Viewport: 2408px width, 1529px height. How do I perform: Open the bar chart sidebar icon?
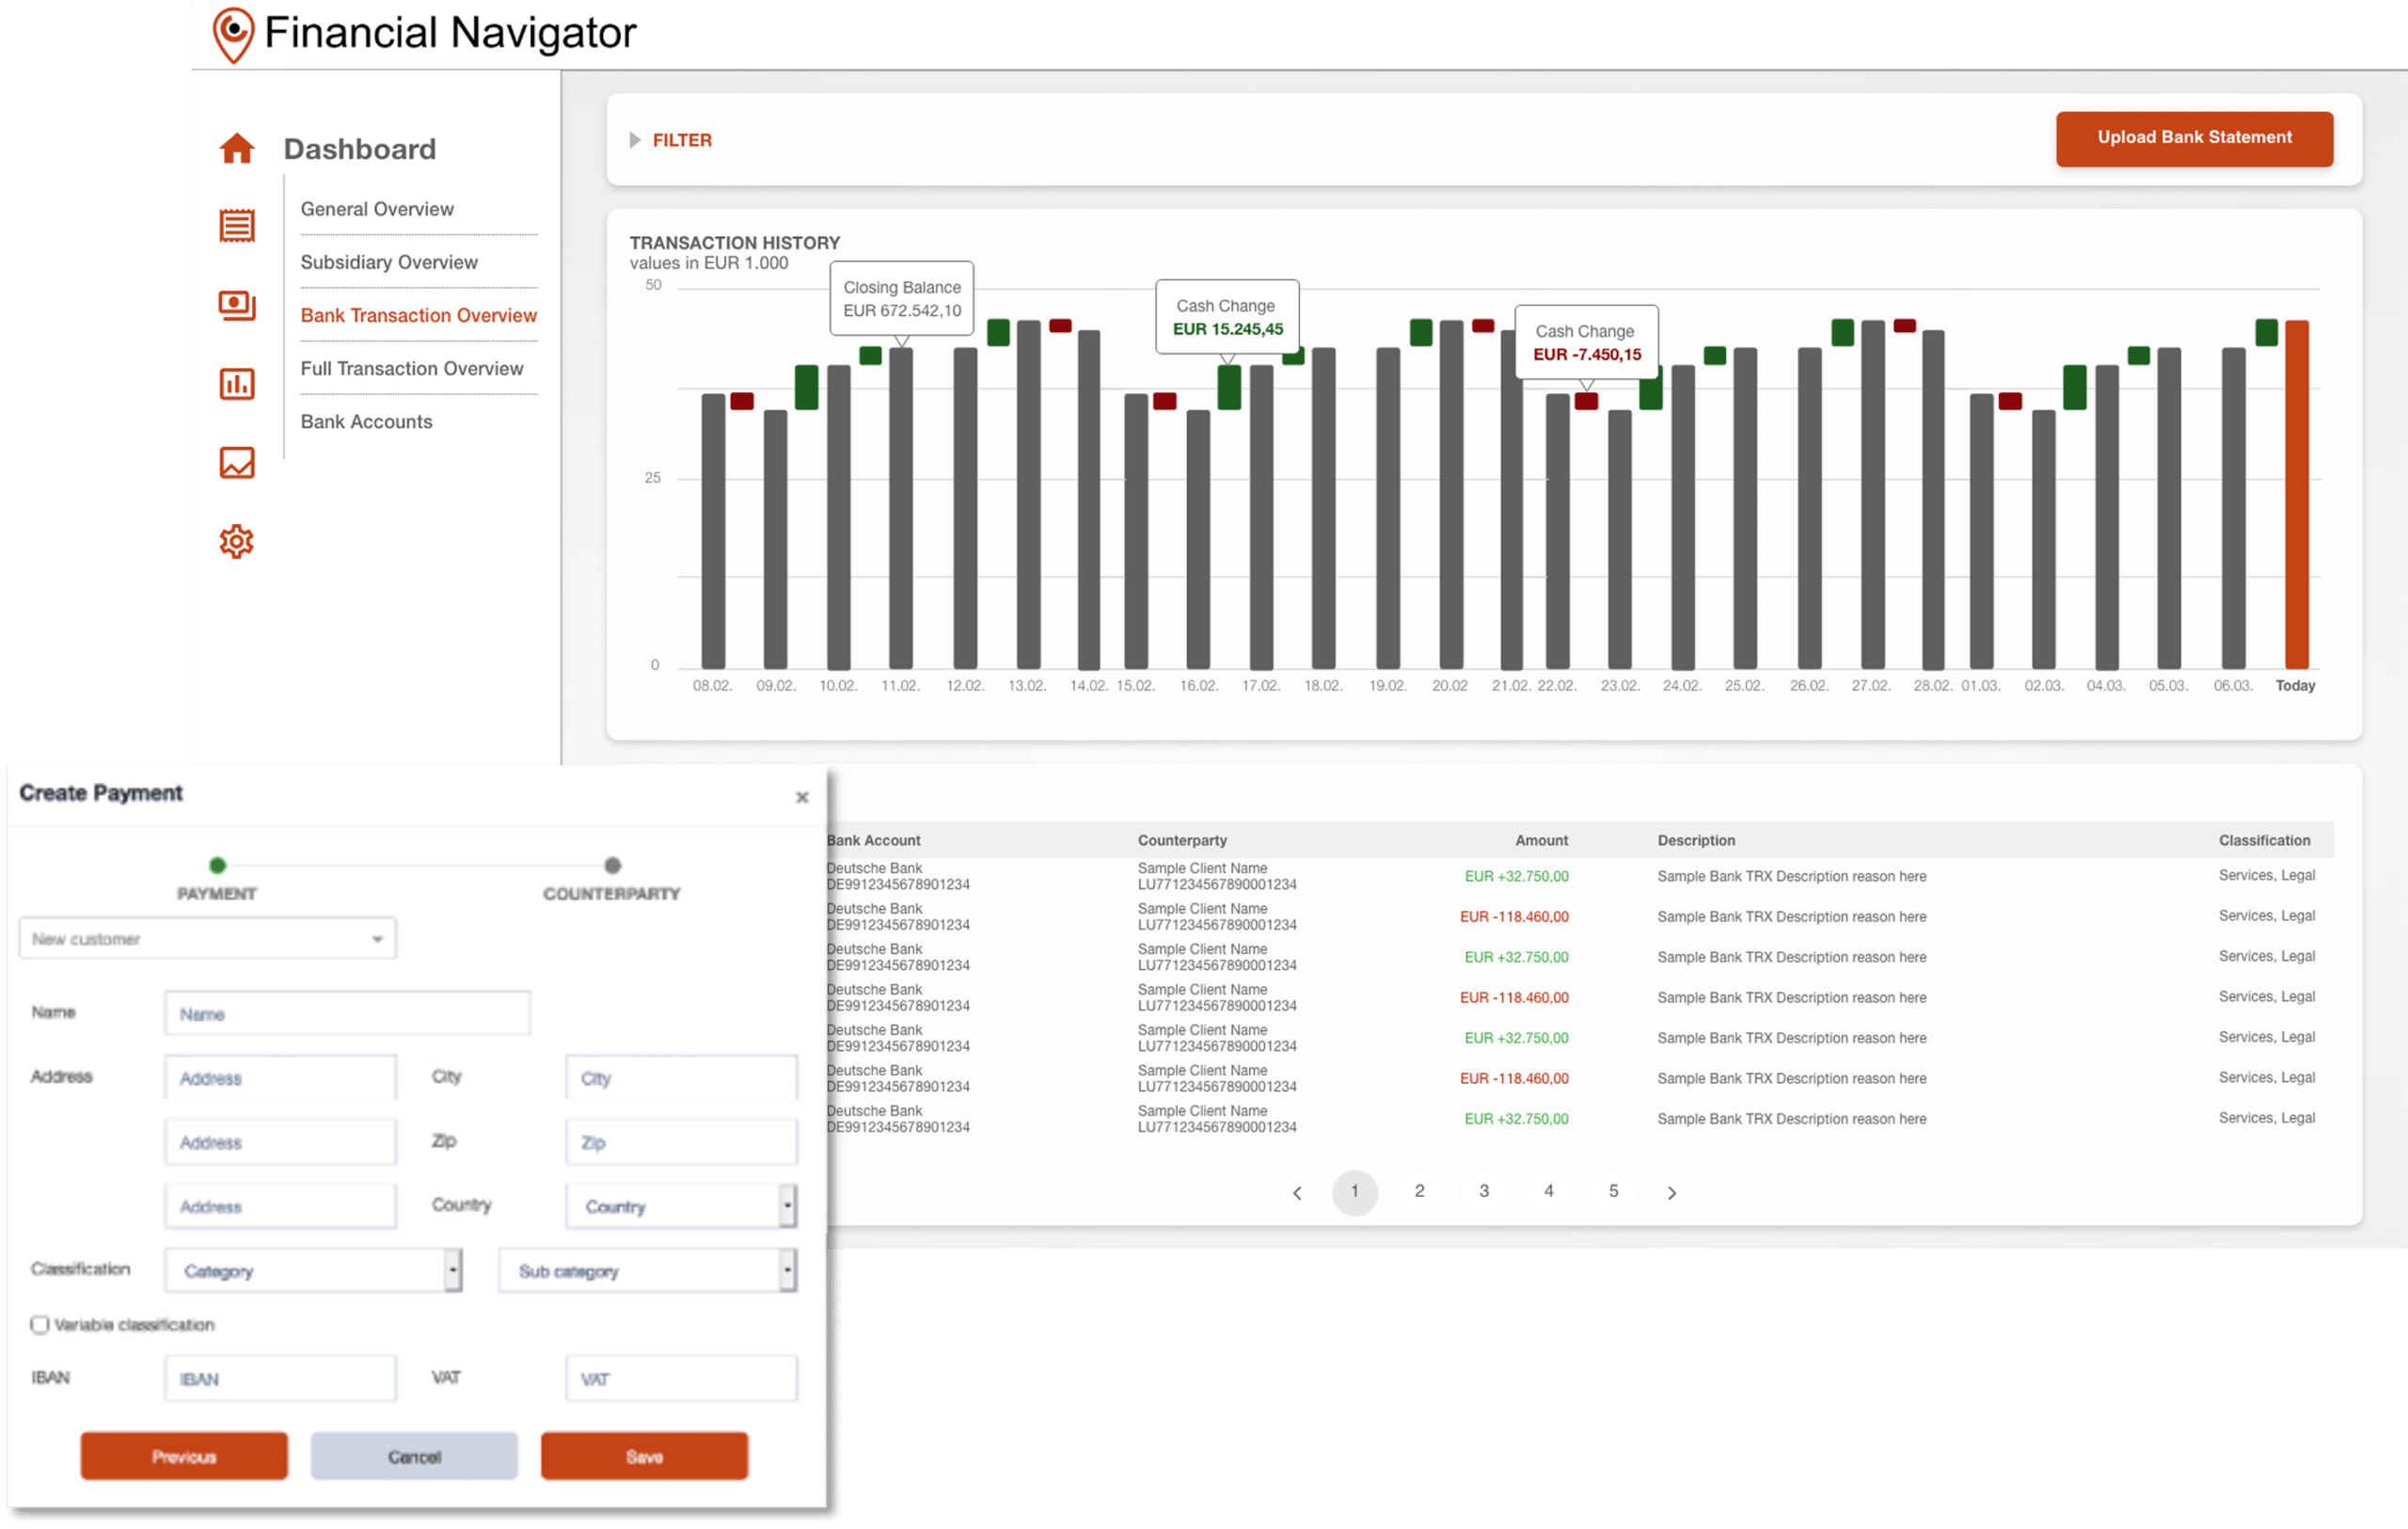(x=236, y=384)
